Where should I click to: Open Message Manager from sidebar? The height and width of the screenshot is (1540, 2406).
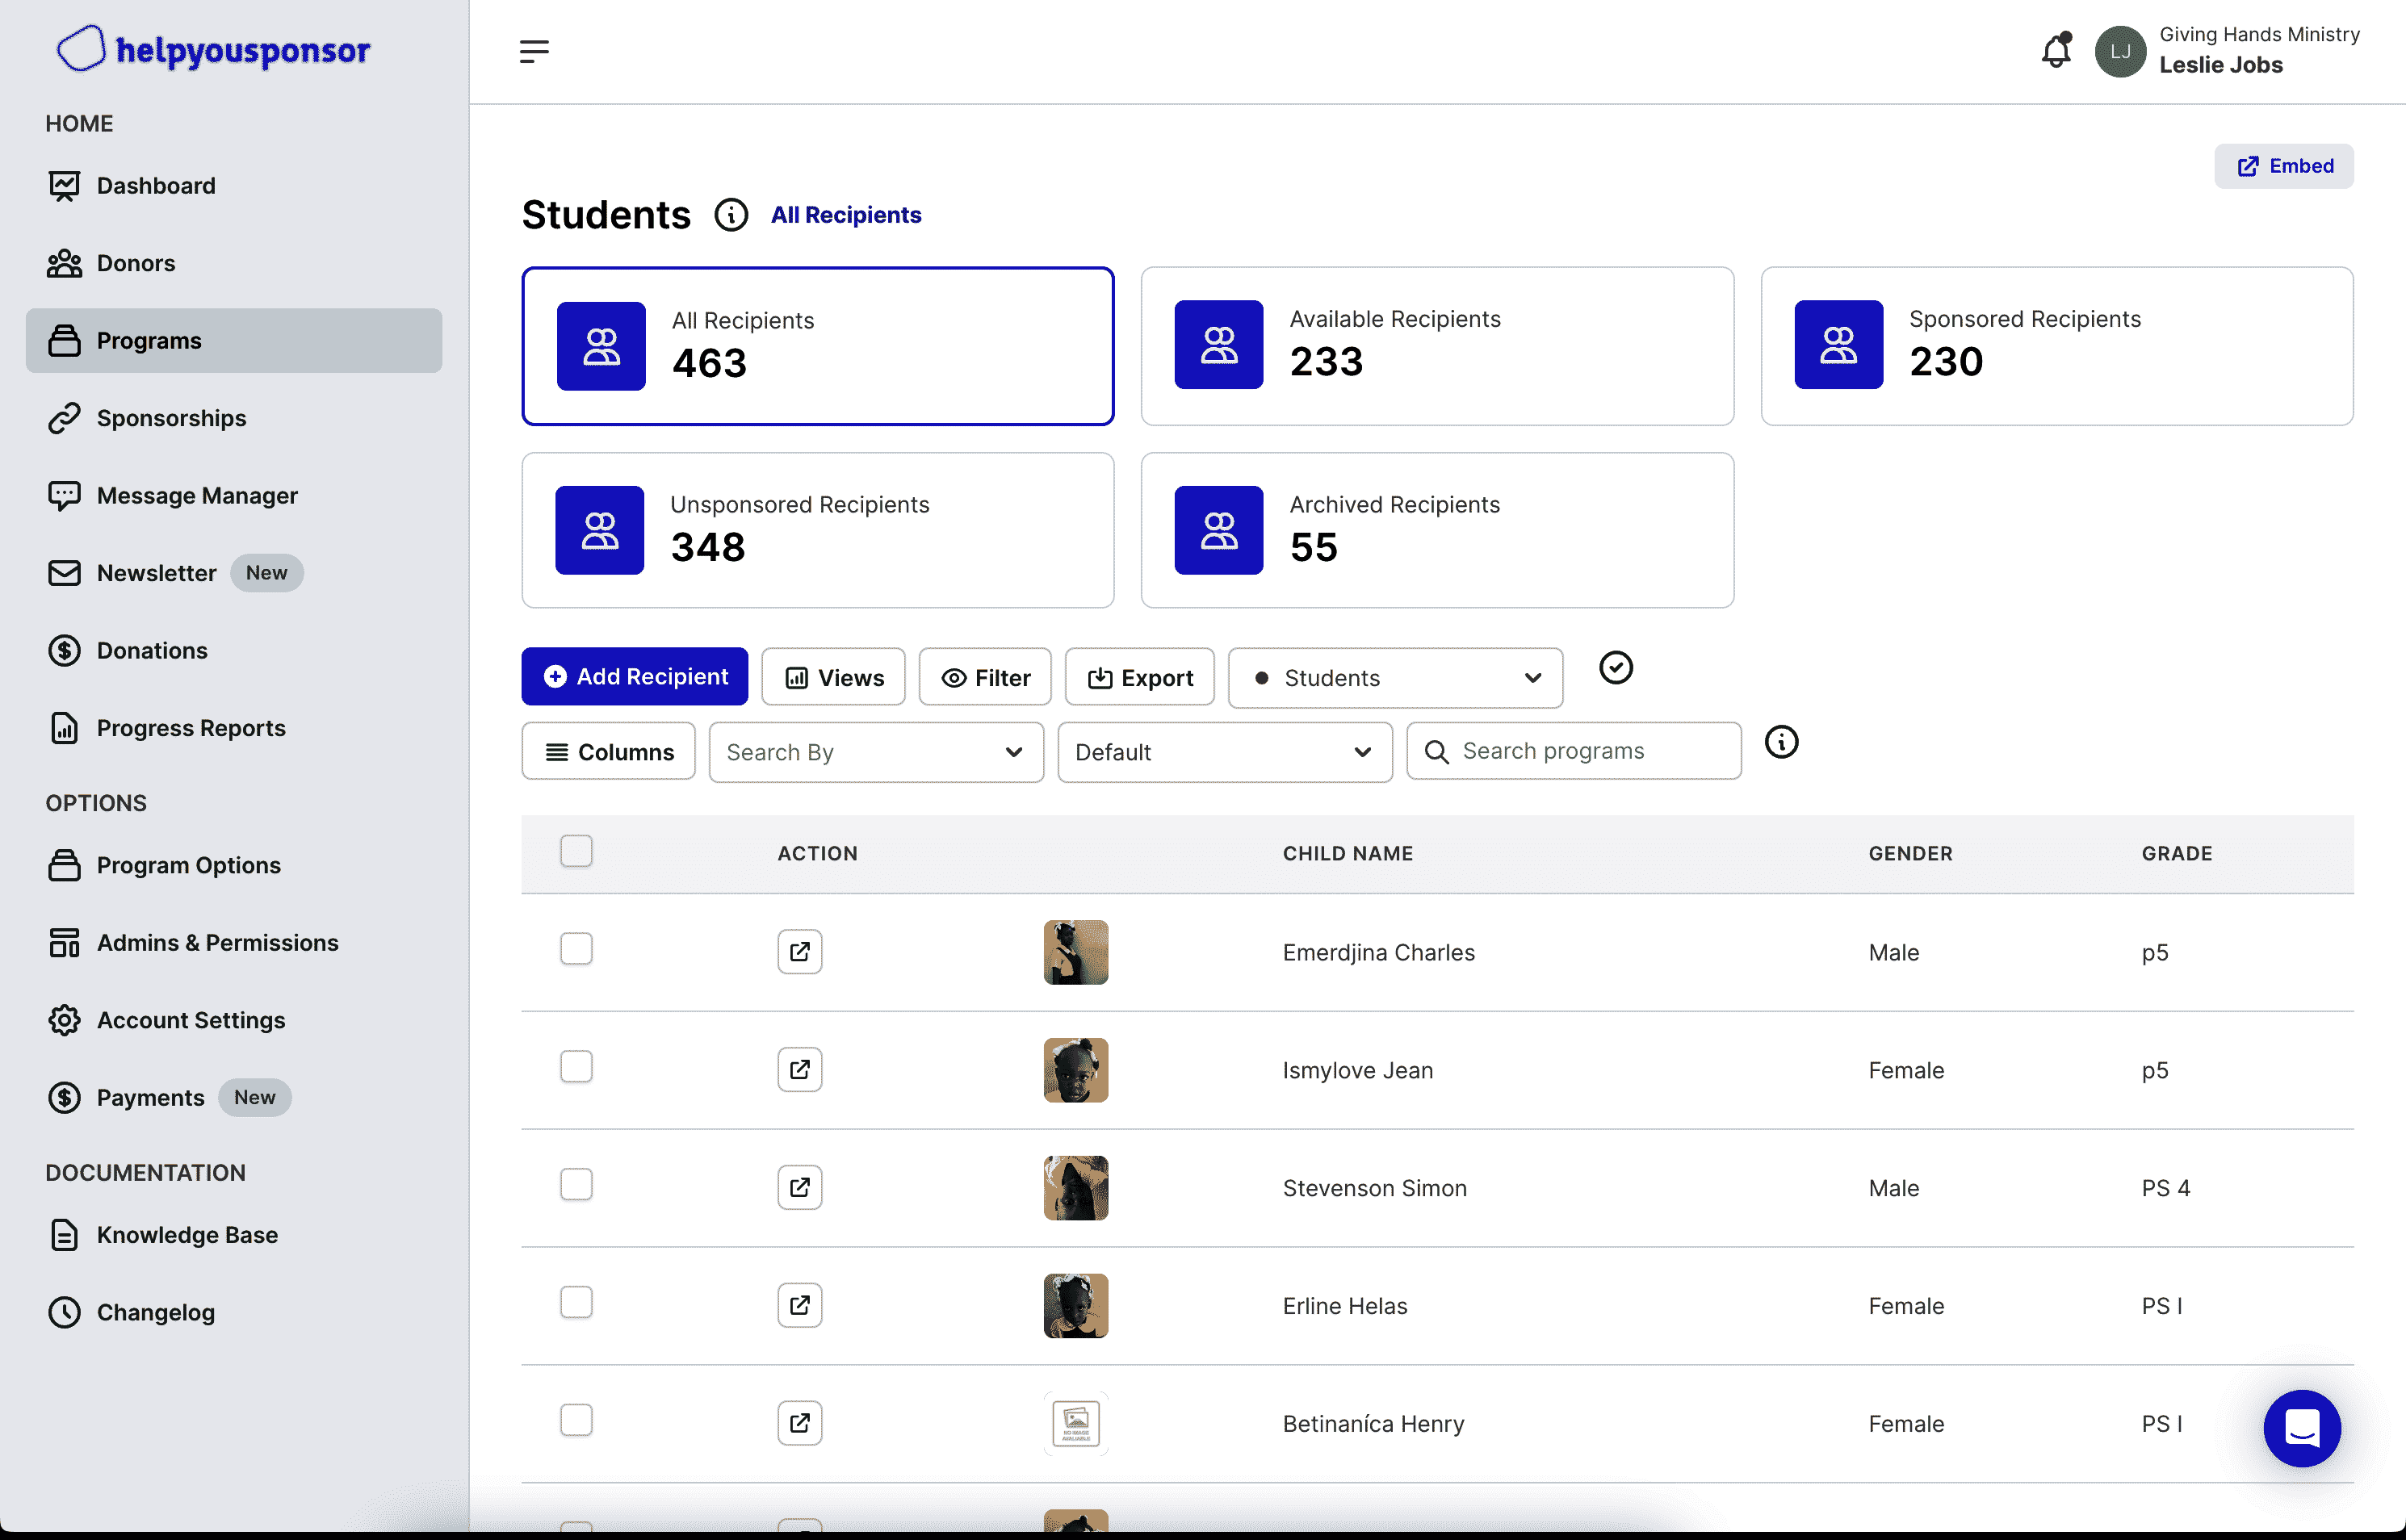click(x=197, y=495)
